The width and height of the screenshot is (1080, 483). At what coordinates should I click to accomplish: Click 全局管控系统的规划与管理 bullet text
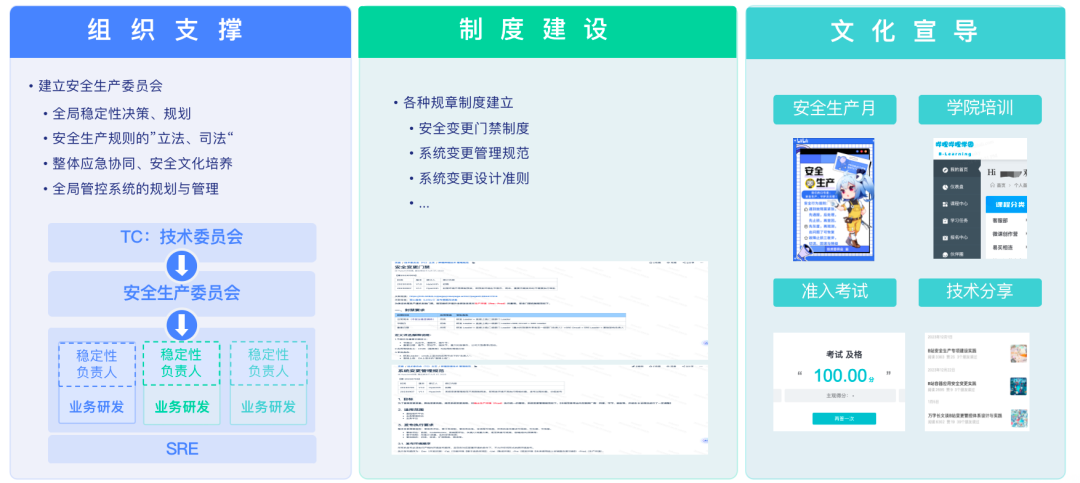coord(136,189)
